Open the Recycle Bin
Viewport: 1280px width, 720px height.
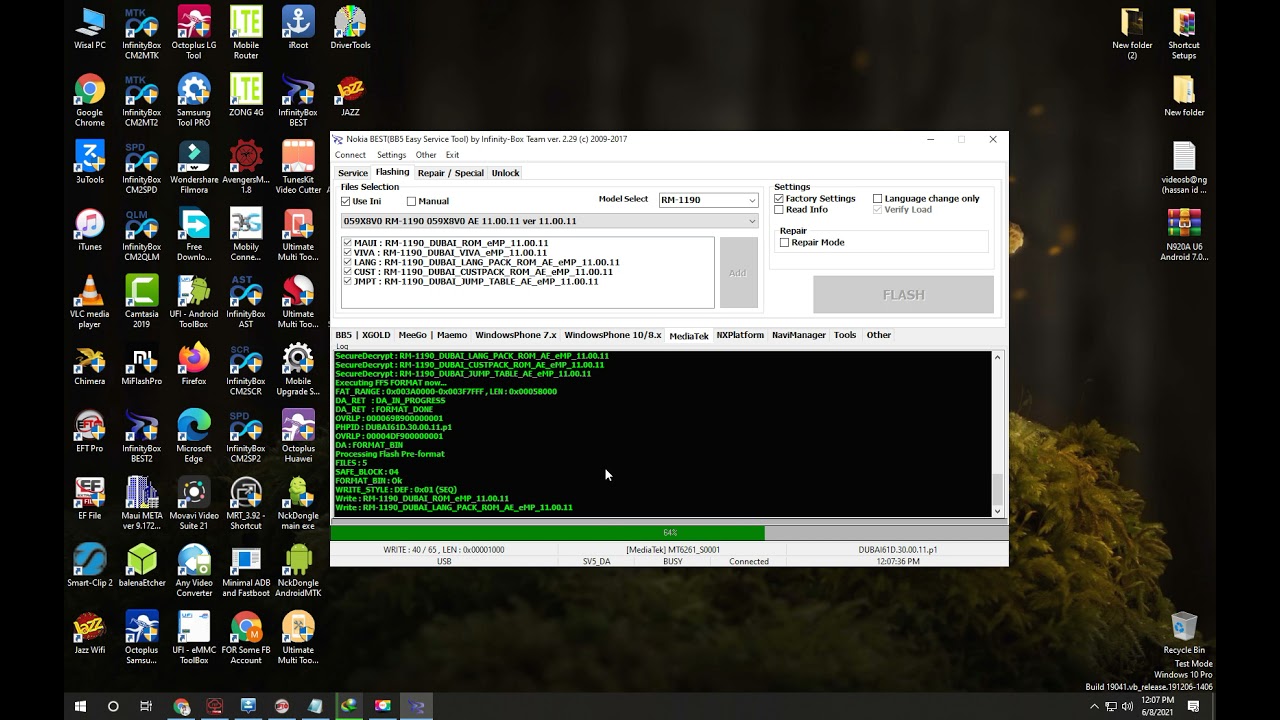[x=1184, y=632]
